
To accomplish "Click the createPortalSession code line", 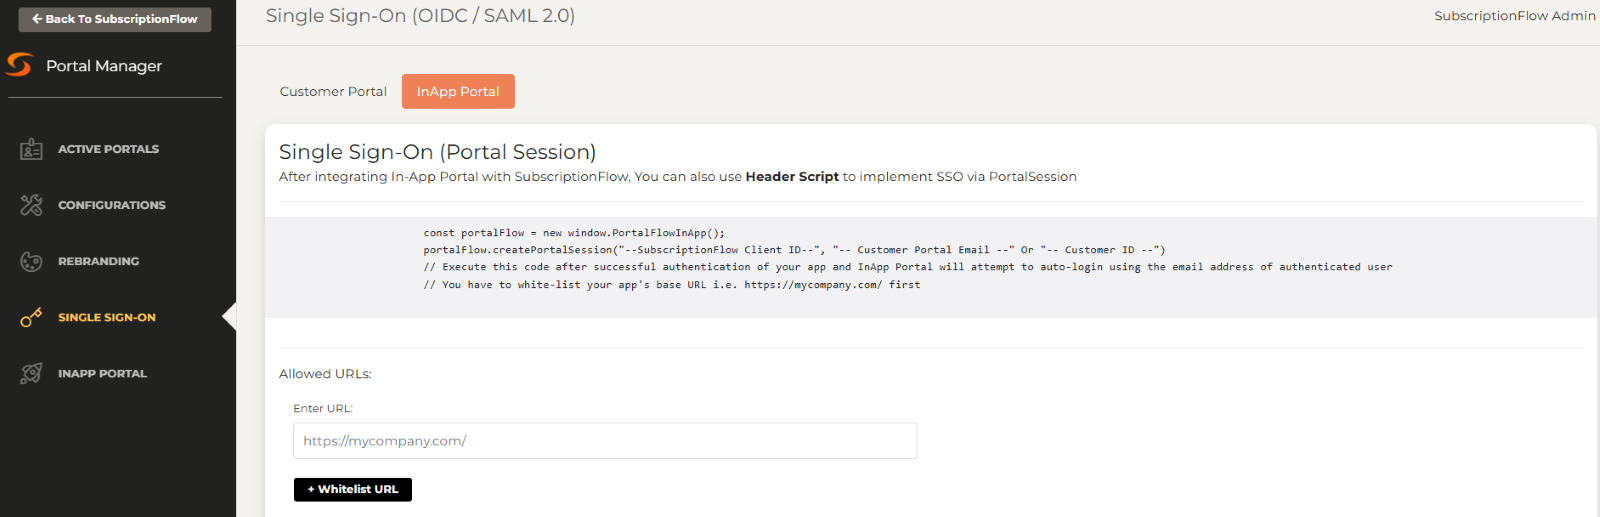I will click(794, 250).
